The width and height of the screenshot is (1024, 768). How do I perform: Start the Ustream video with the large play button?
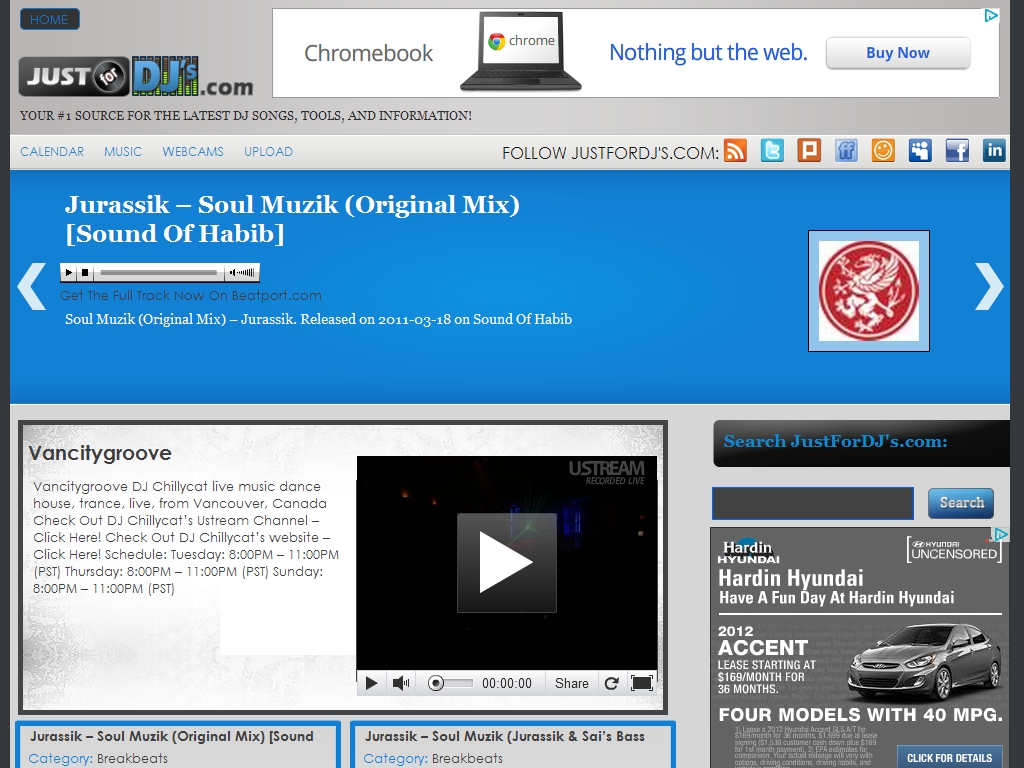tap(507, 562)
